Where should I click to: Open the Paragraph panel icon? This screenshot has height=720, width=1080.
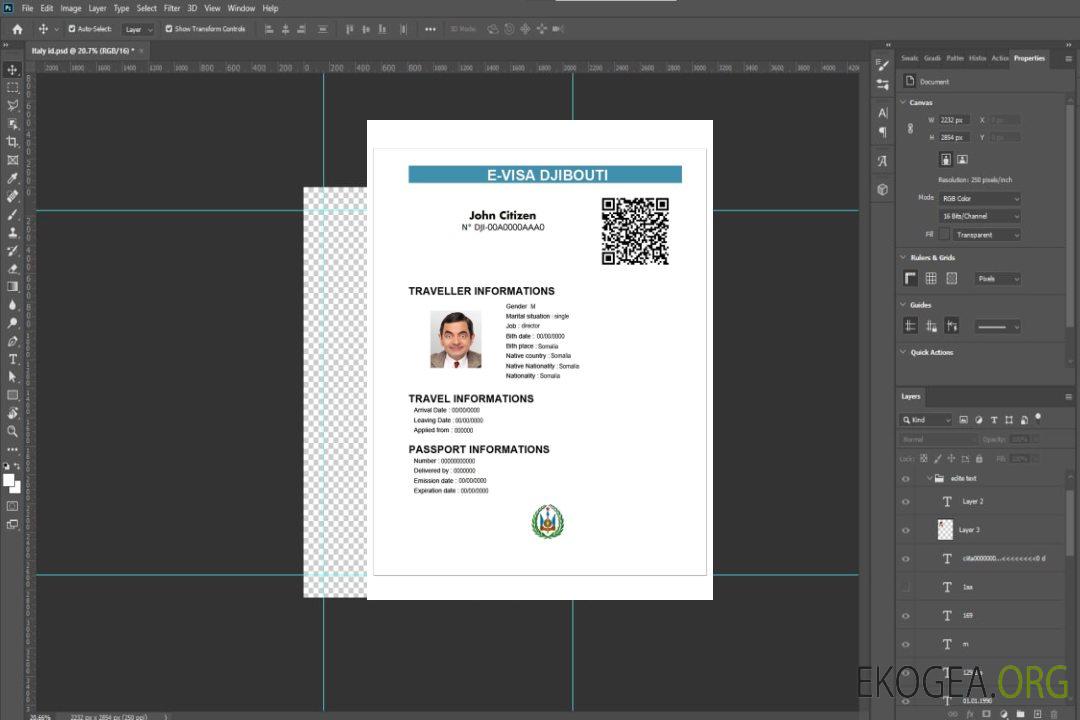pyautogui.click(x=882, y=132)
